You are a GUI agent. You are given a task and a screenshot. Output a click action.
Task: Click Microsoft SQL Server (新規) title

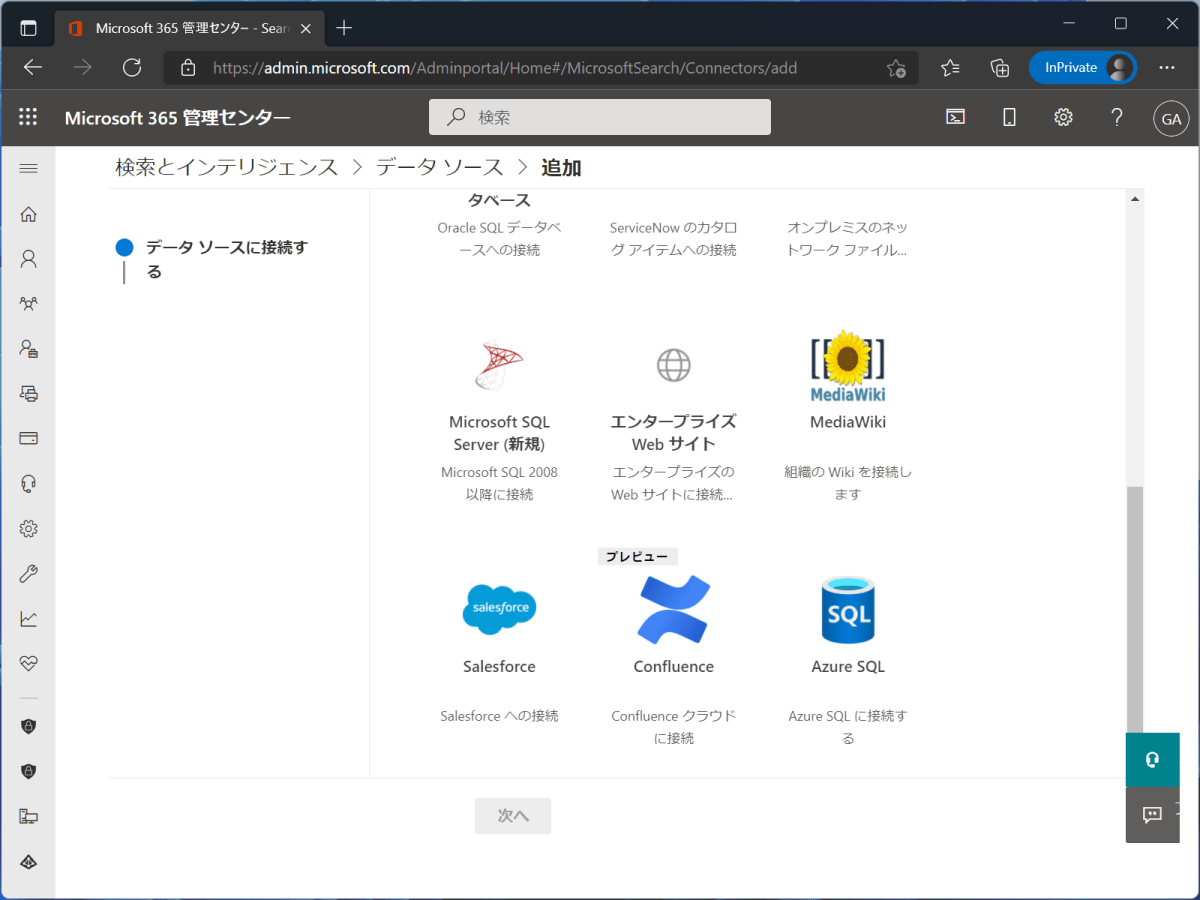[x=499, y=433]
